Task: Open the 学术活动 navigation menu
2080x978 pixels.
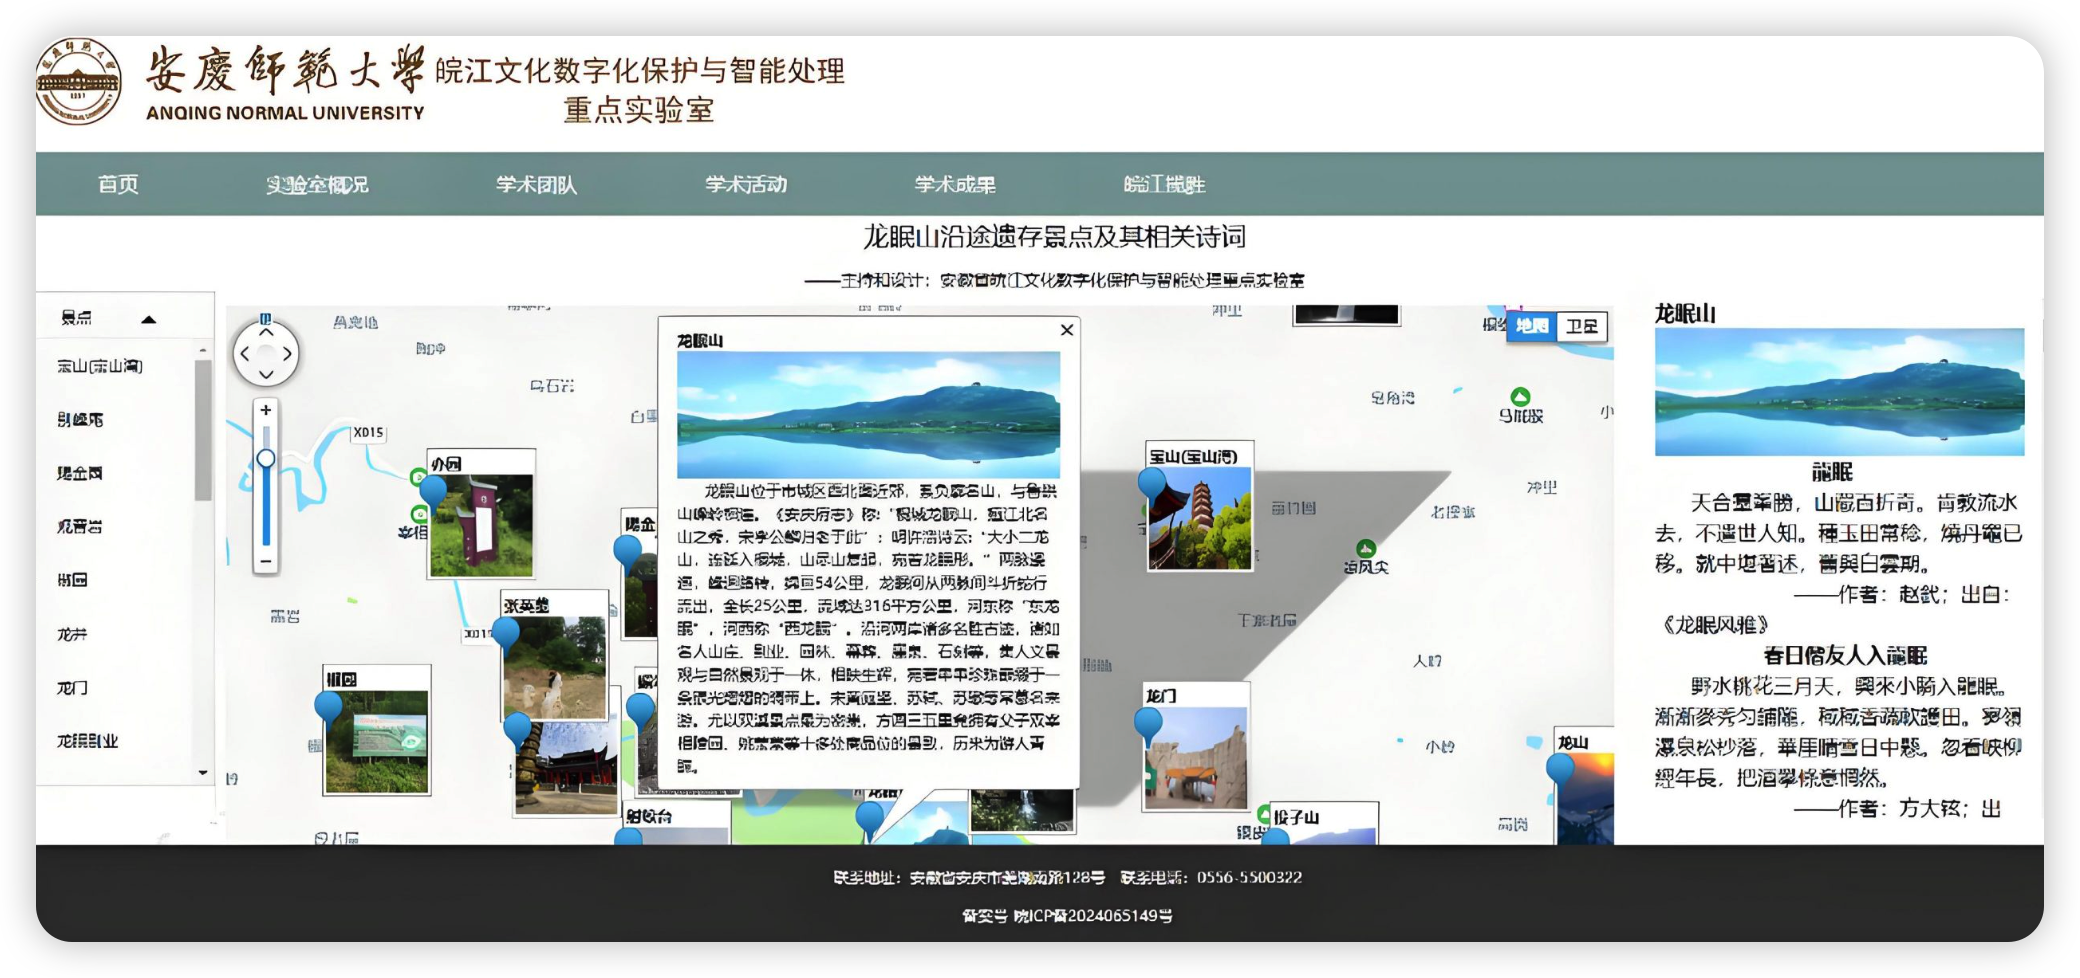Action: click(745, 184)
